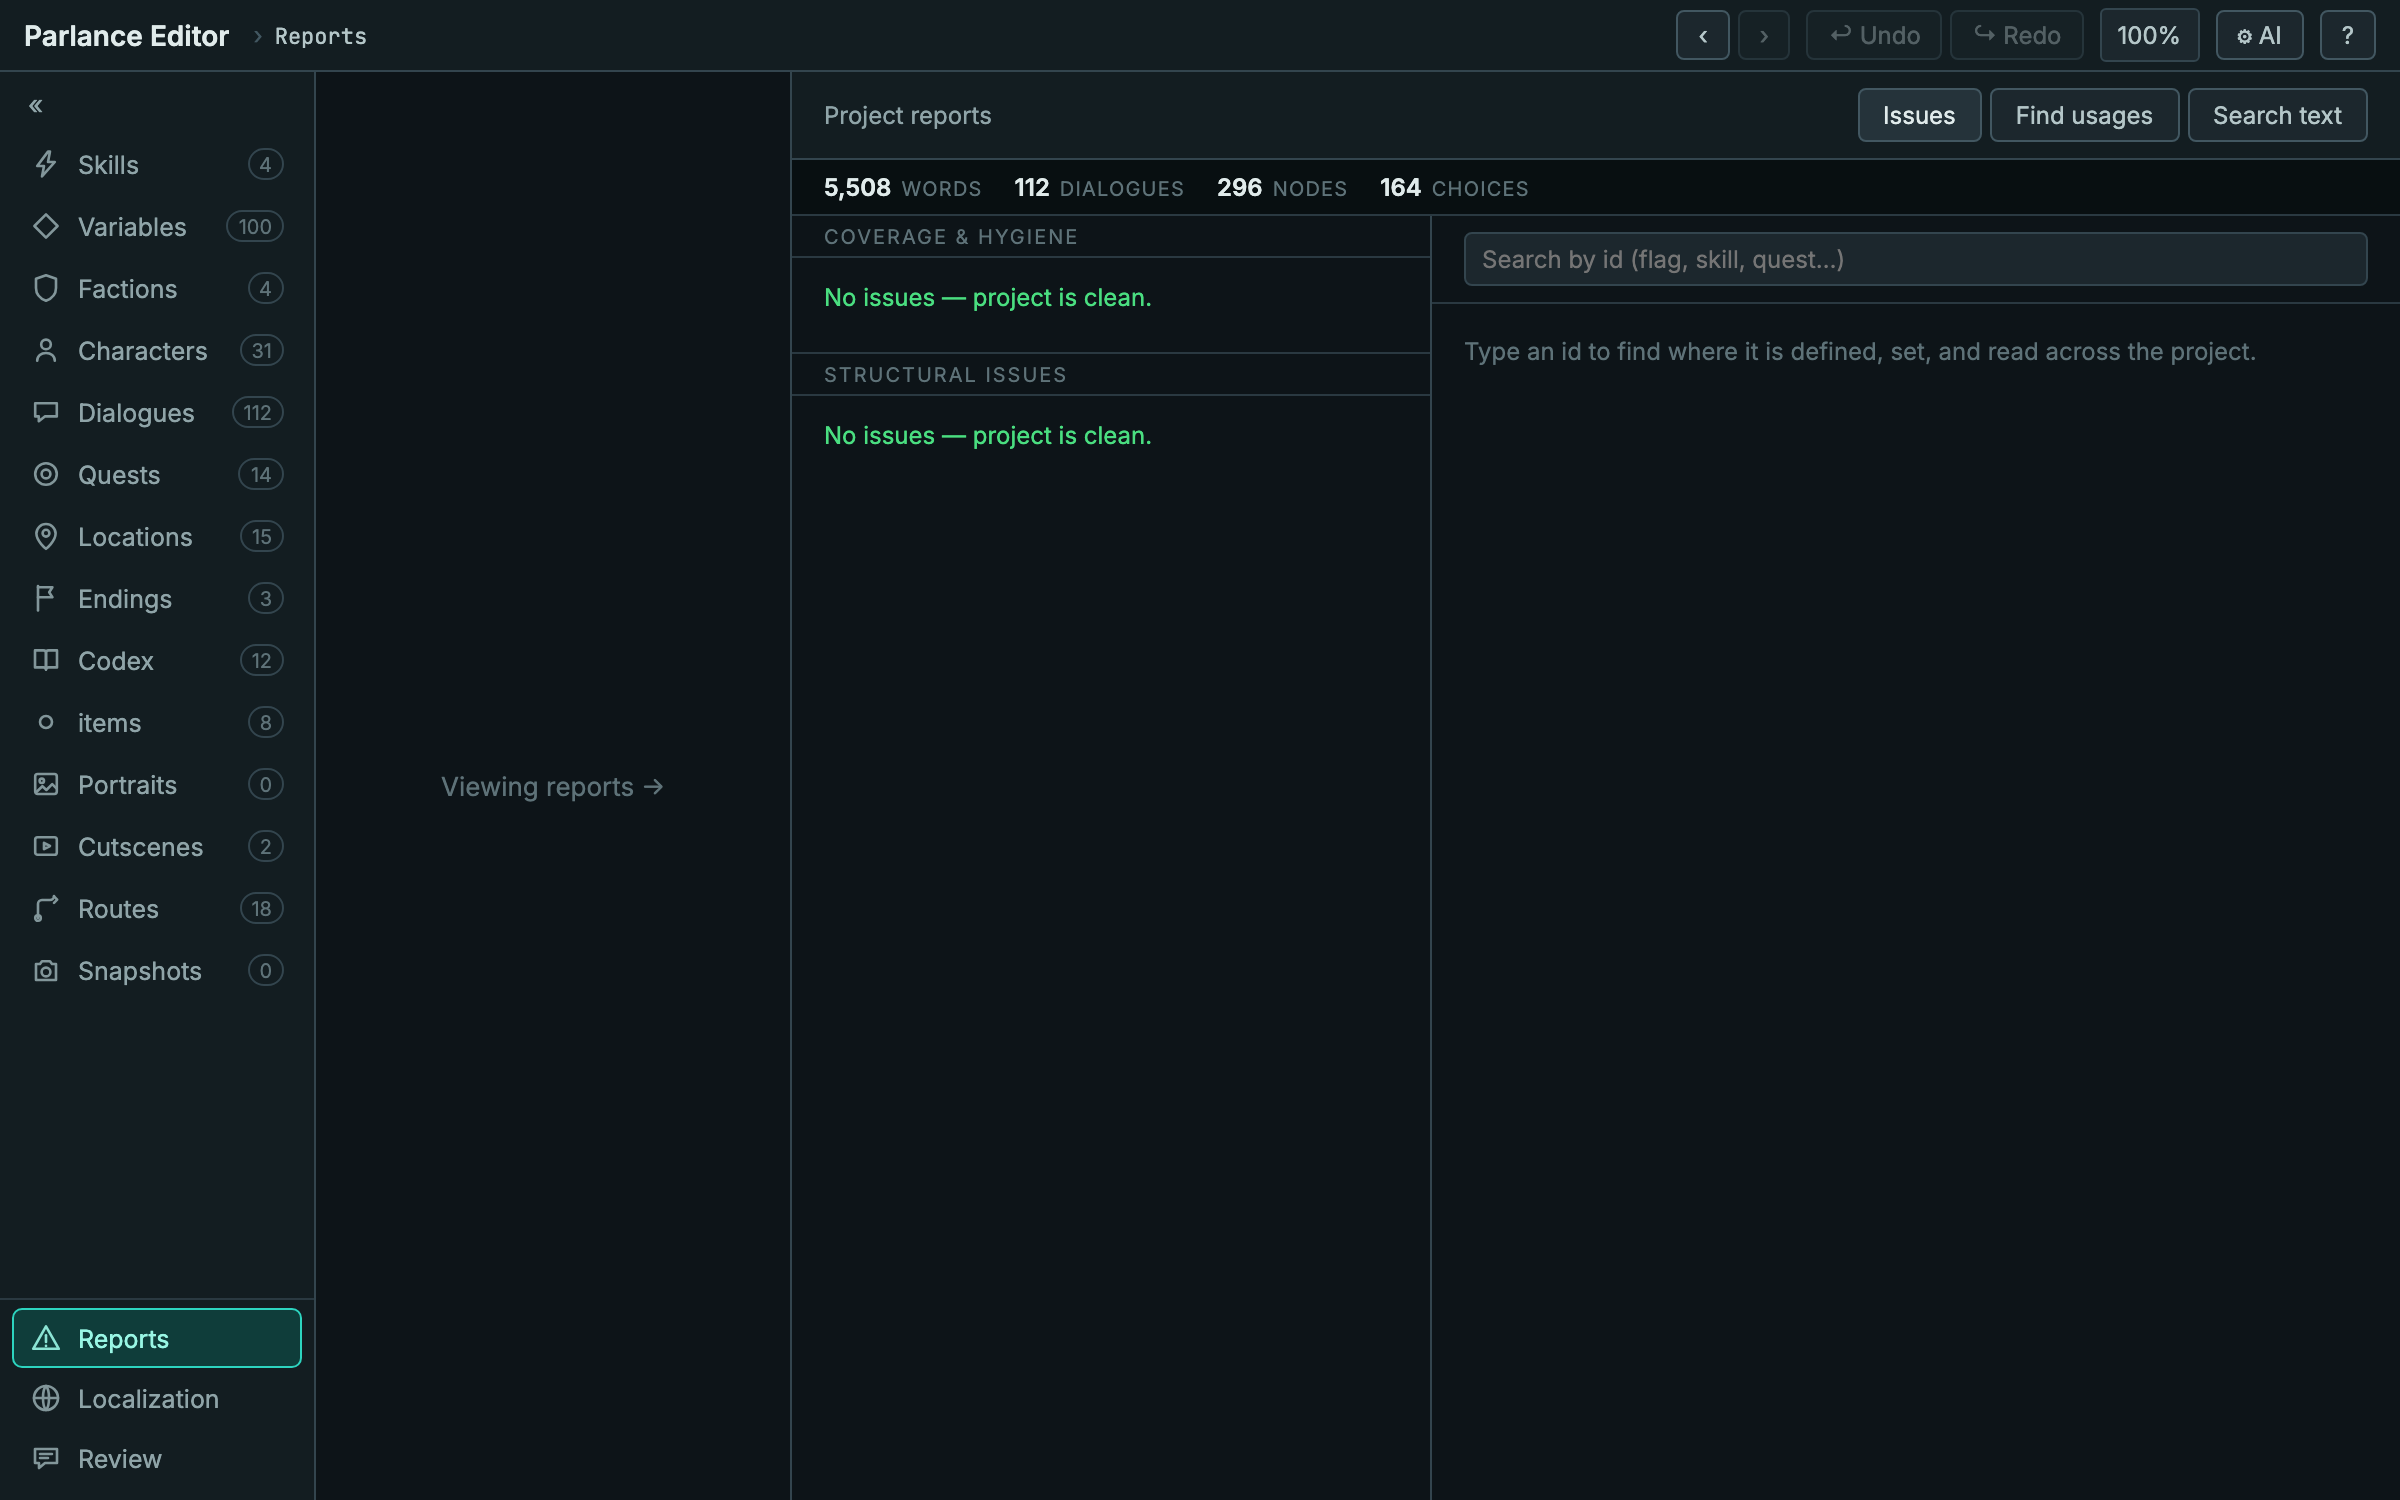Open Cutscenes via the play-frame icon
Viewport: 2400px width, 1500px height.
(x=46, y=846)
